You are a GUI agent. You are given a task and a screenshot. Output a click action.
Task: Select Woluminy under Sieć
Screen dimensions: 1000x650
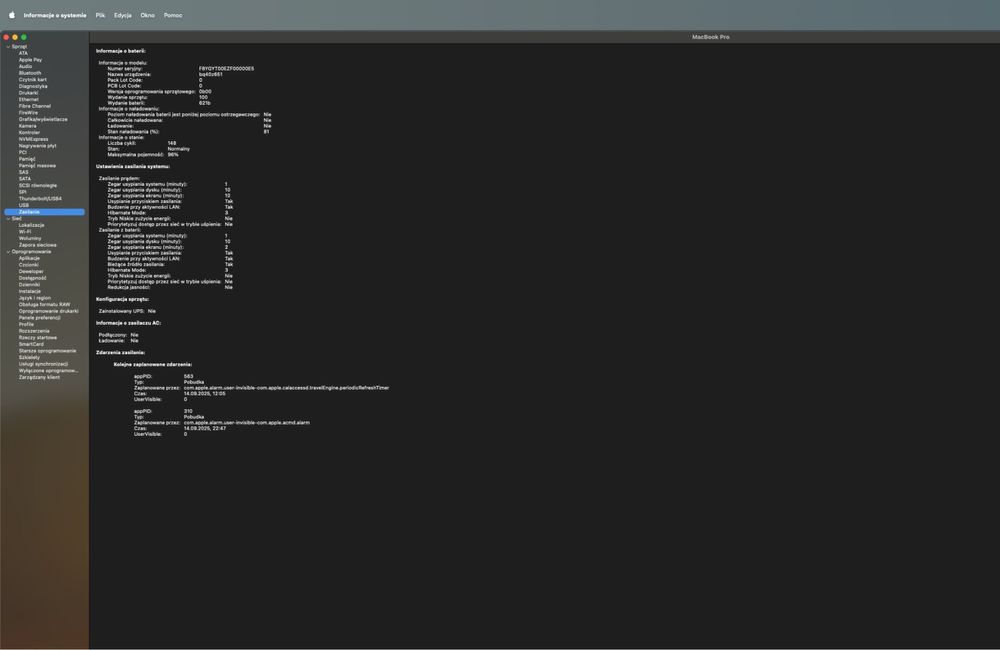(30, 239)
